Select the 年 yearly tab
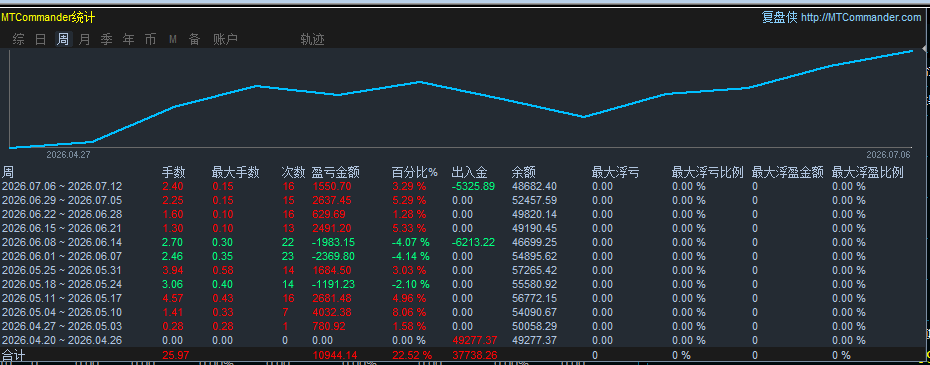The width and height of the screenshot is (930, 365). click(x=129, y=40)
